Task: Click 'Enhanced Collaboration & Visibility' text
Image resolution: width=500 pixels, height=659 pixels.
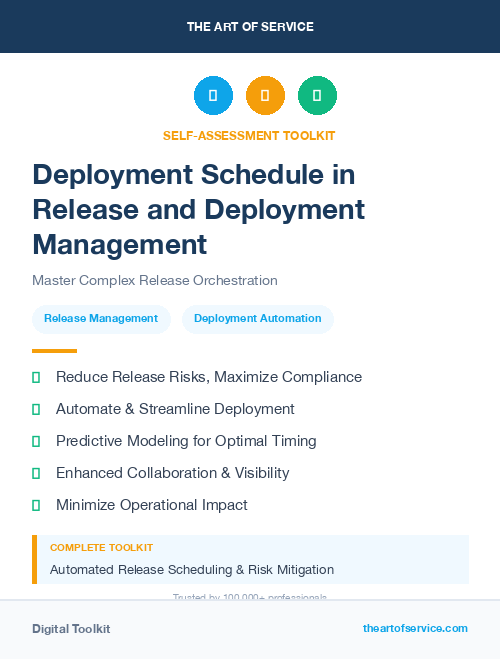Action: (173, 473)
